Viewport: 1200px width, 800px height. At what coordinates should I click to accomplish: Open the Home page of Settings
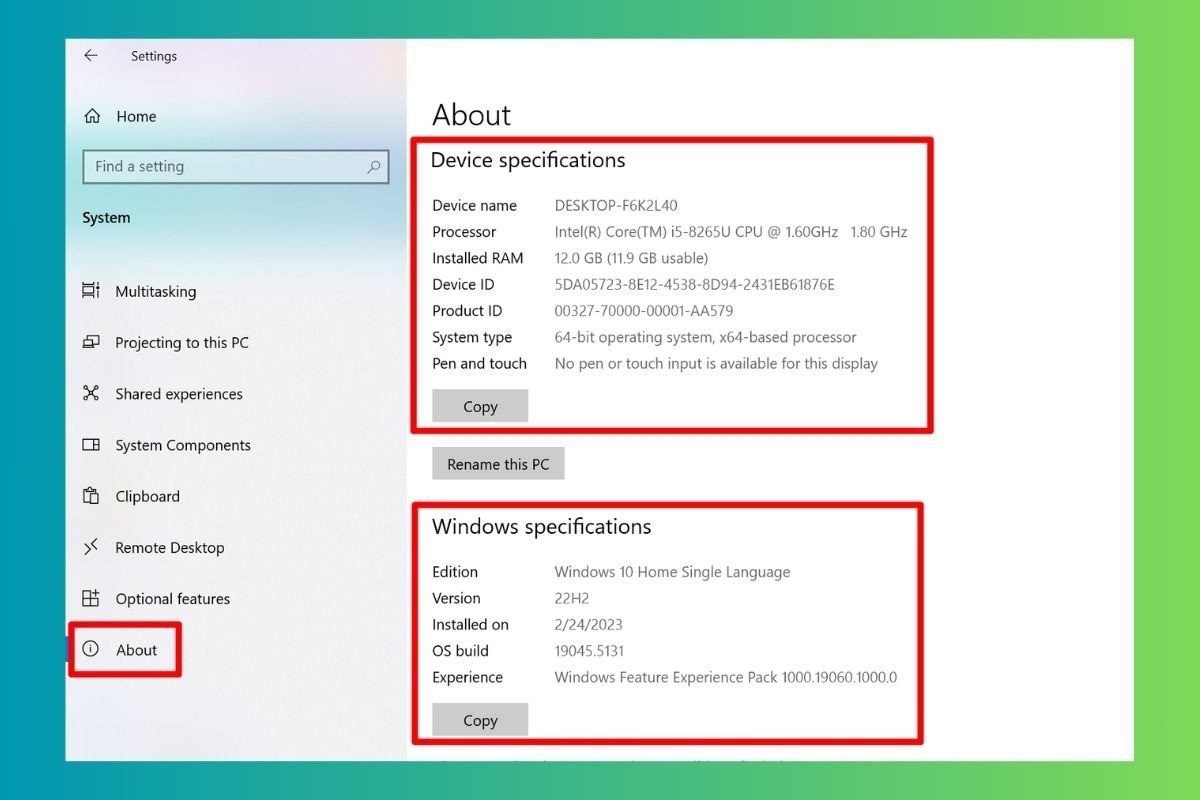tap(135, 116)
